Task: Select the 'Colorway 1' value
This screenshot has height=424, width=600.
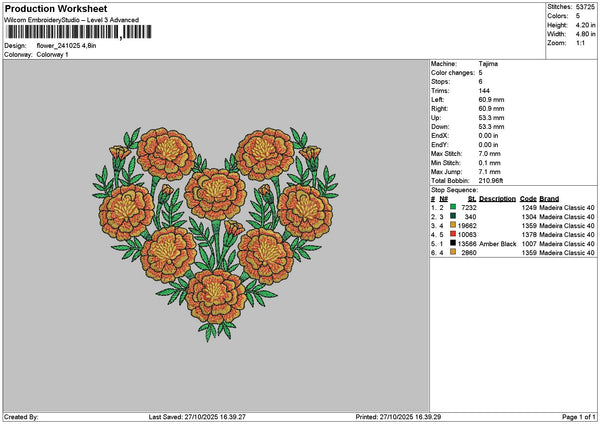Action: pyautogui.click(x=52, y=55)
